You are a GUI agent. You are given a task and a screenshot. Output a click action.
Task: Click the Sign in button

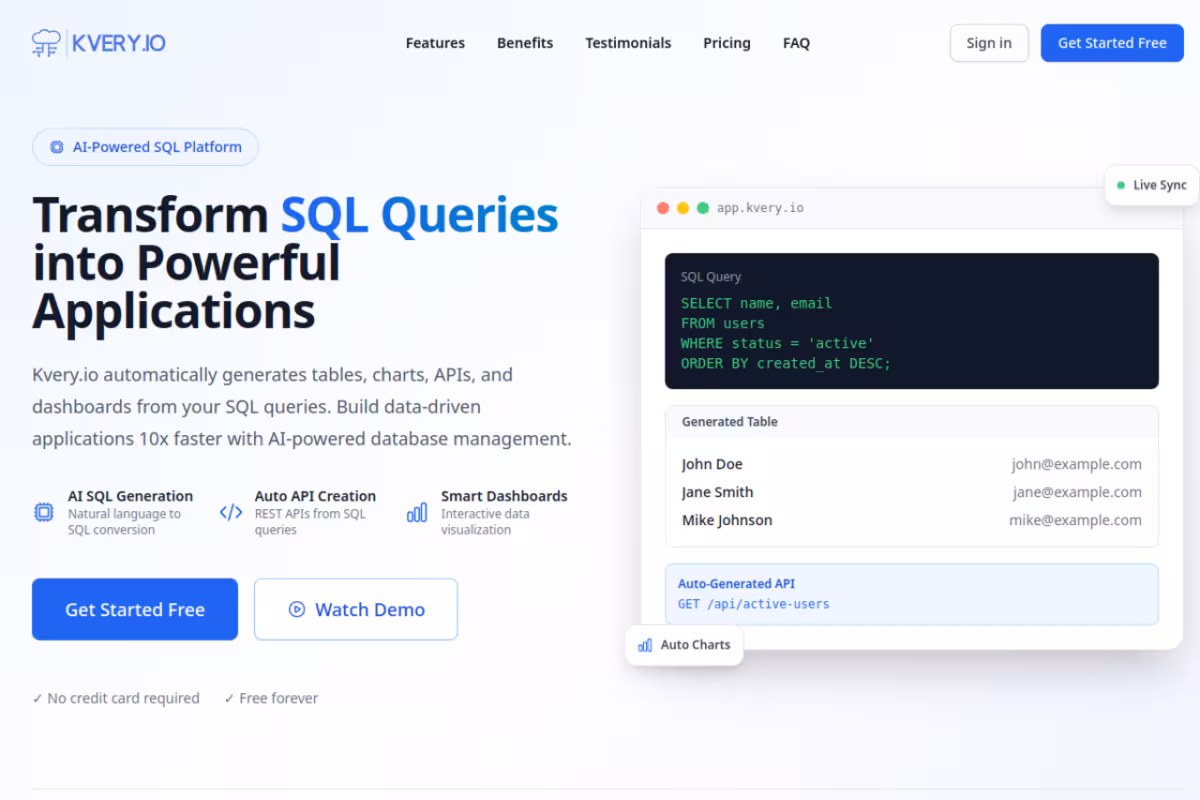pos(989,43)
